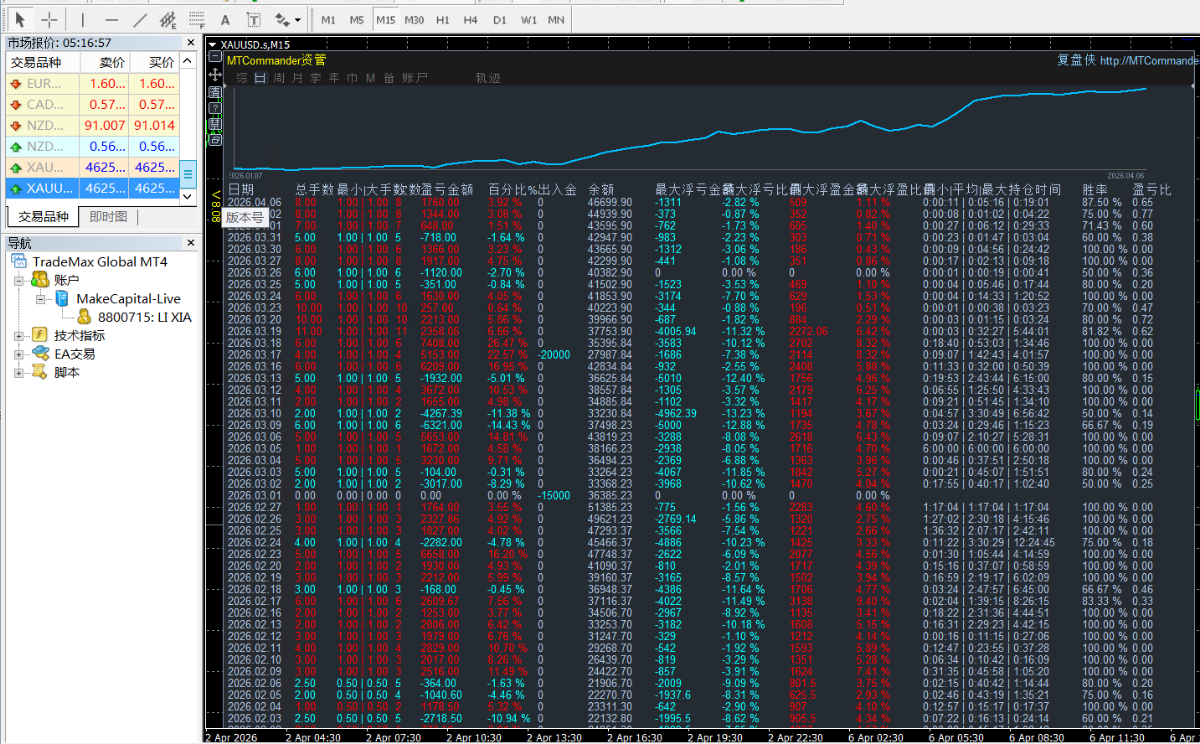Image resolution: width=1200 pixels, height=744 pixels.
Task: Open the 账户 view in MTCommander
Action: [x=415, y=78]
